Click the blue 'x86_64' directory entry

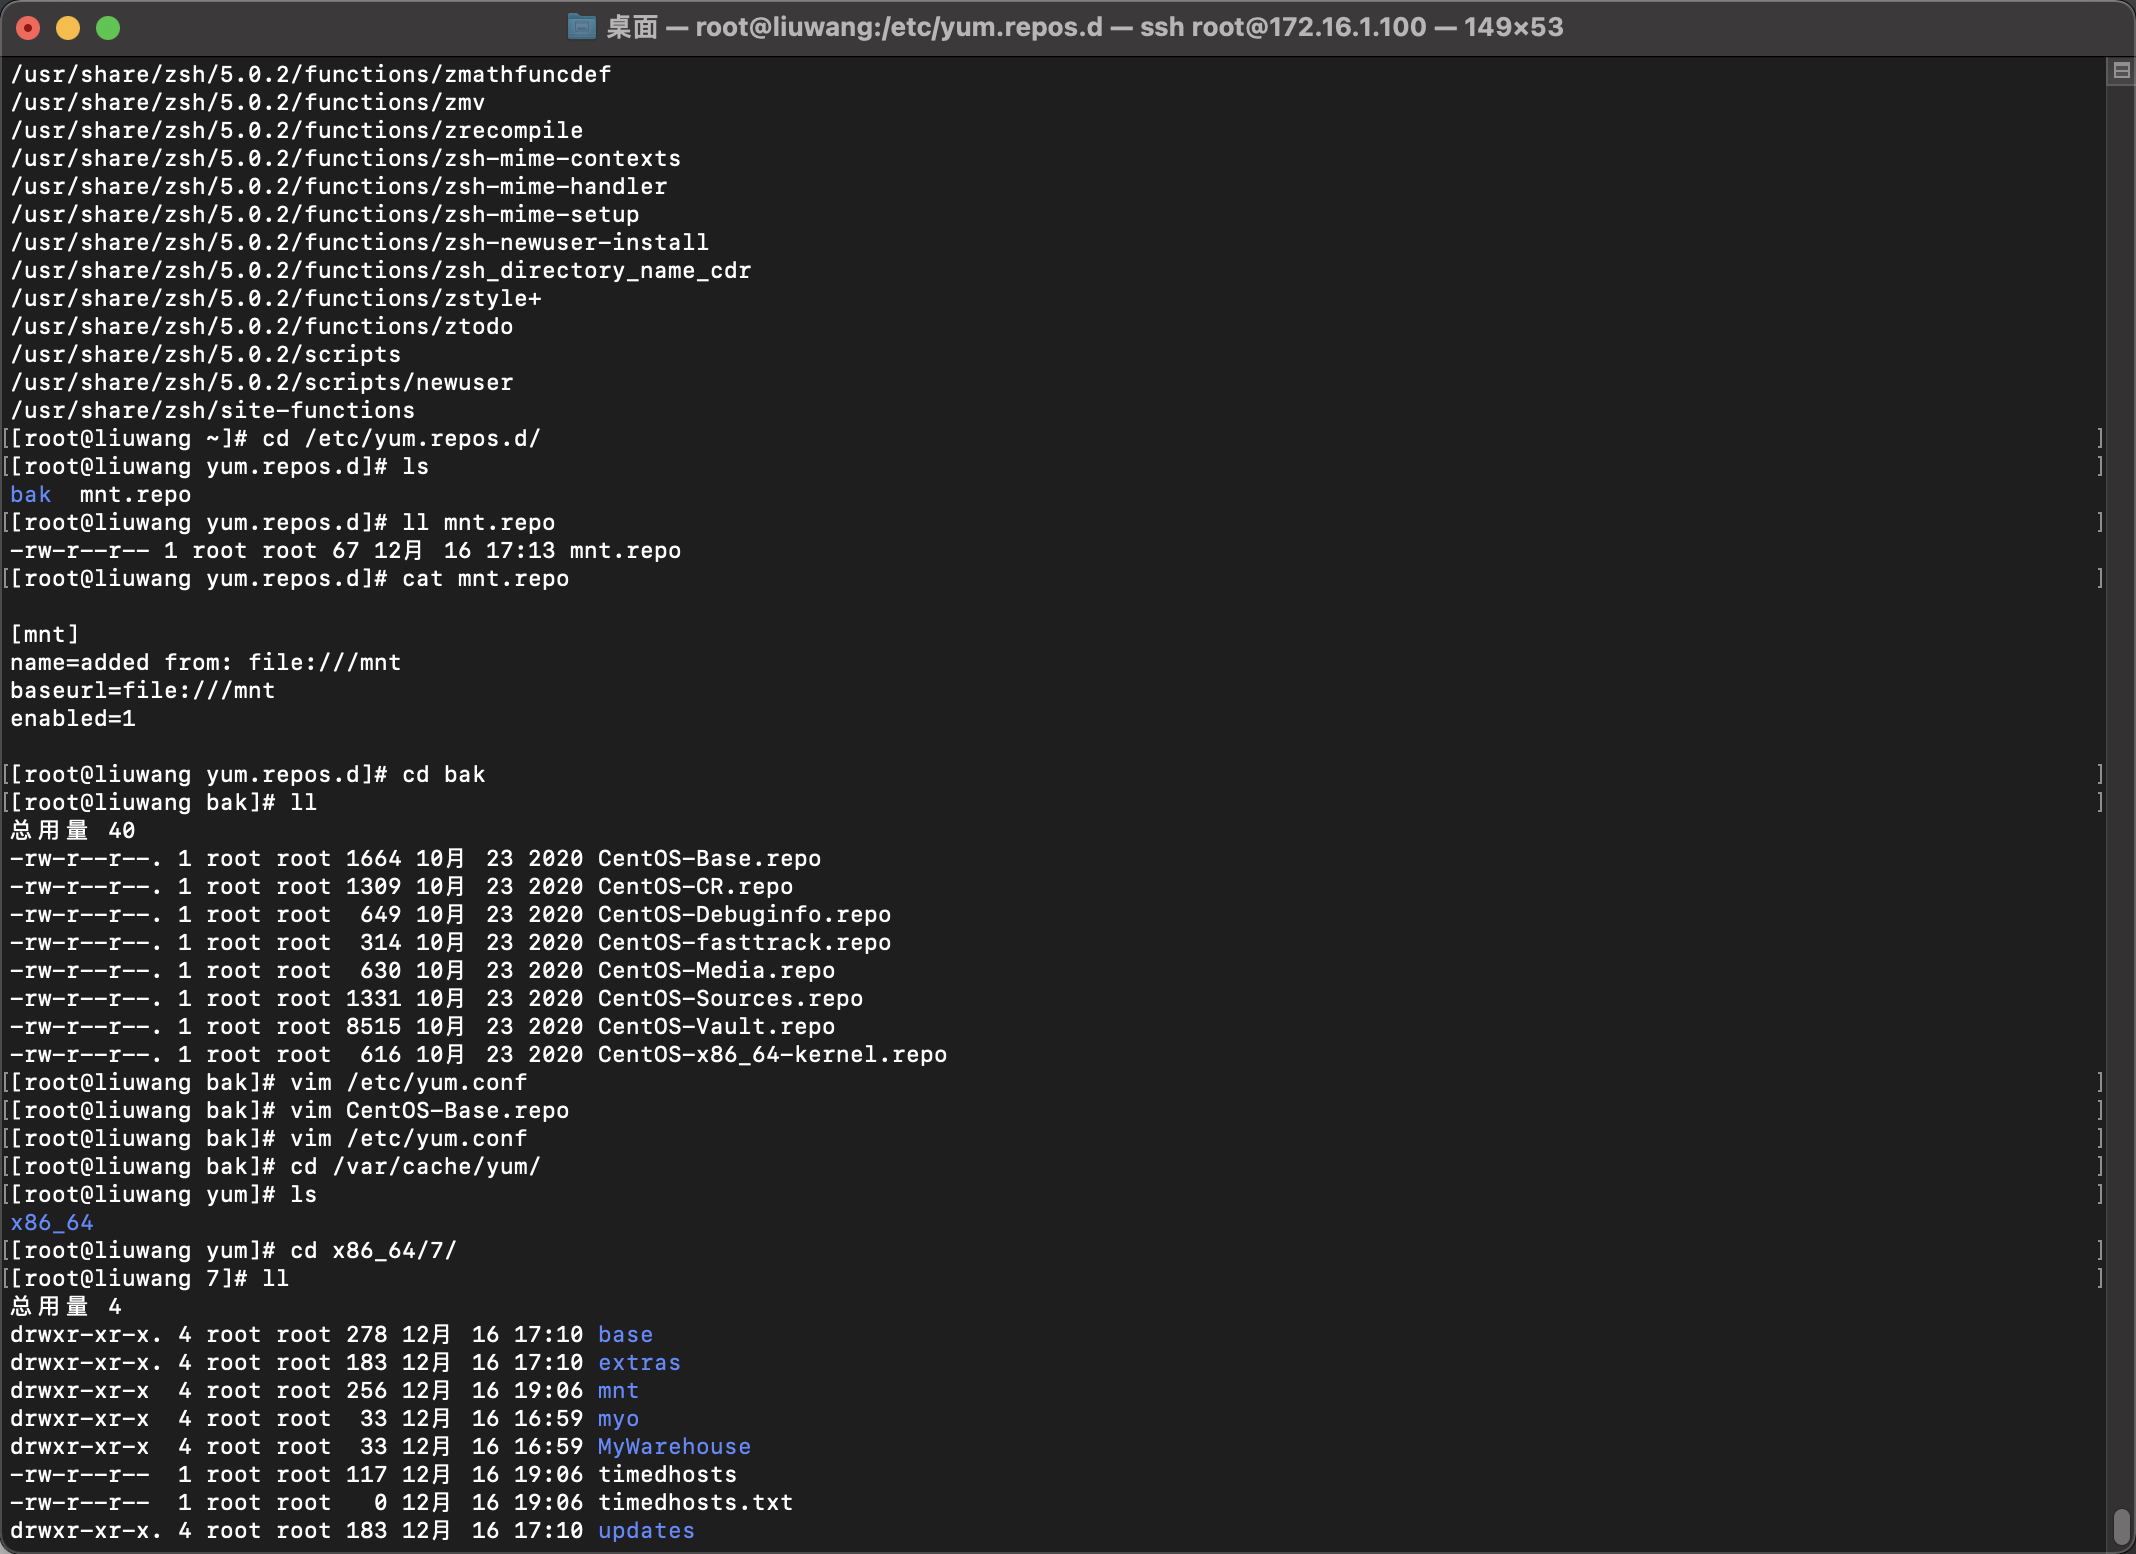[51, 1223]
